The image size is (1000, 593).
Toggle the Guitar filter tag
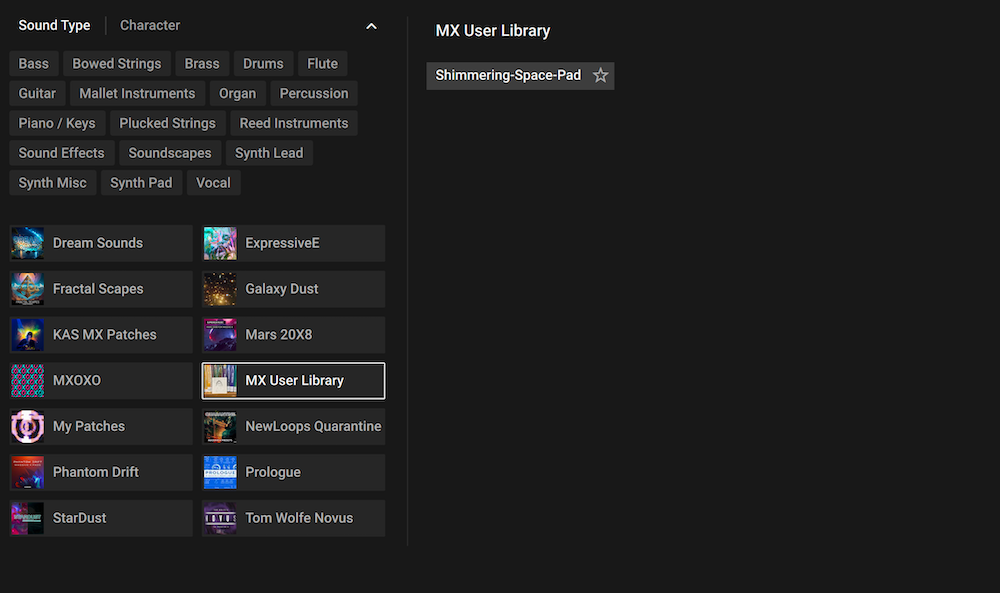click(x=37, y=94)
